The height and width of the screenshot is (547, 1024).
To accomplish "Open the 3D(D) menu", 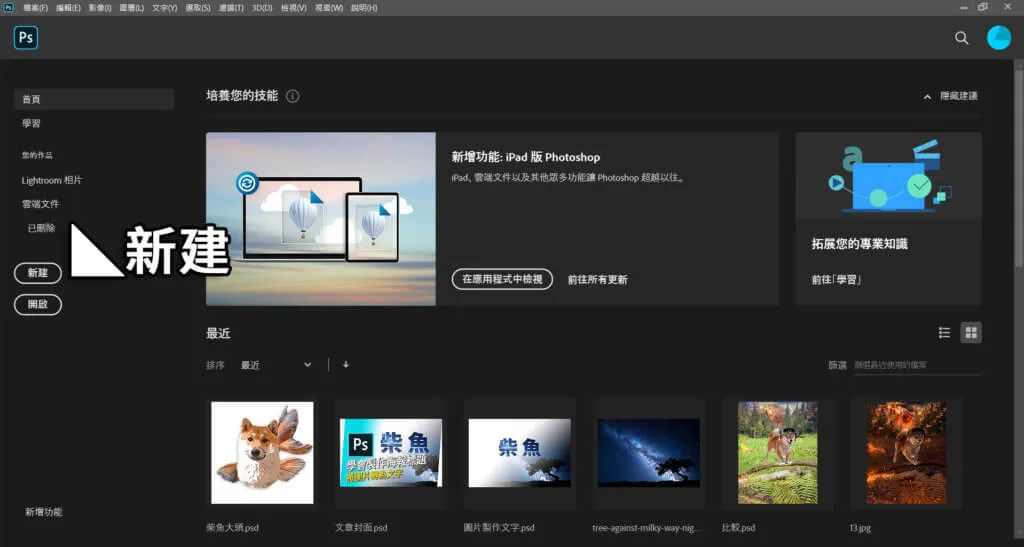I will [262, 8].
